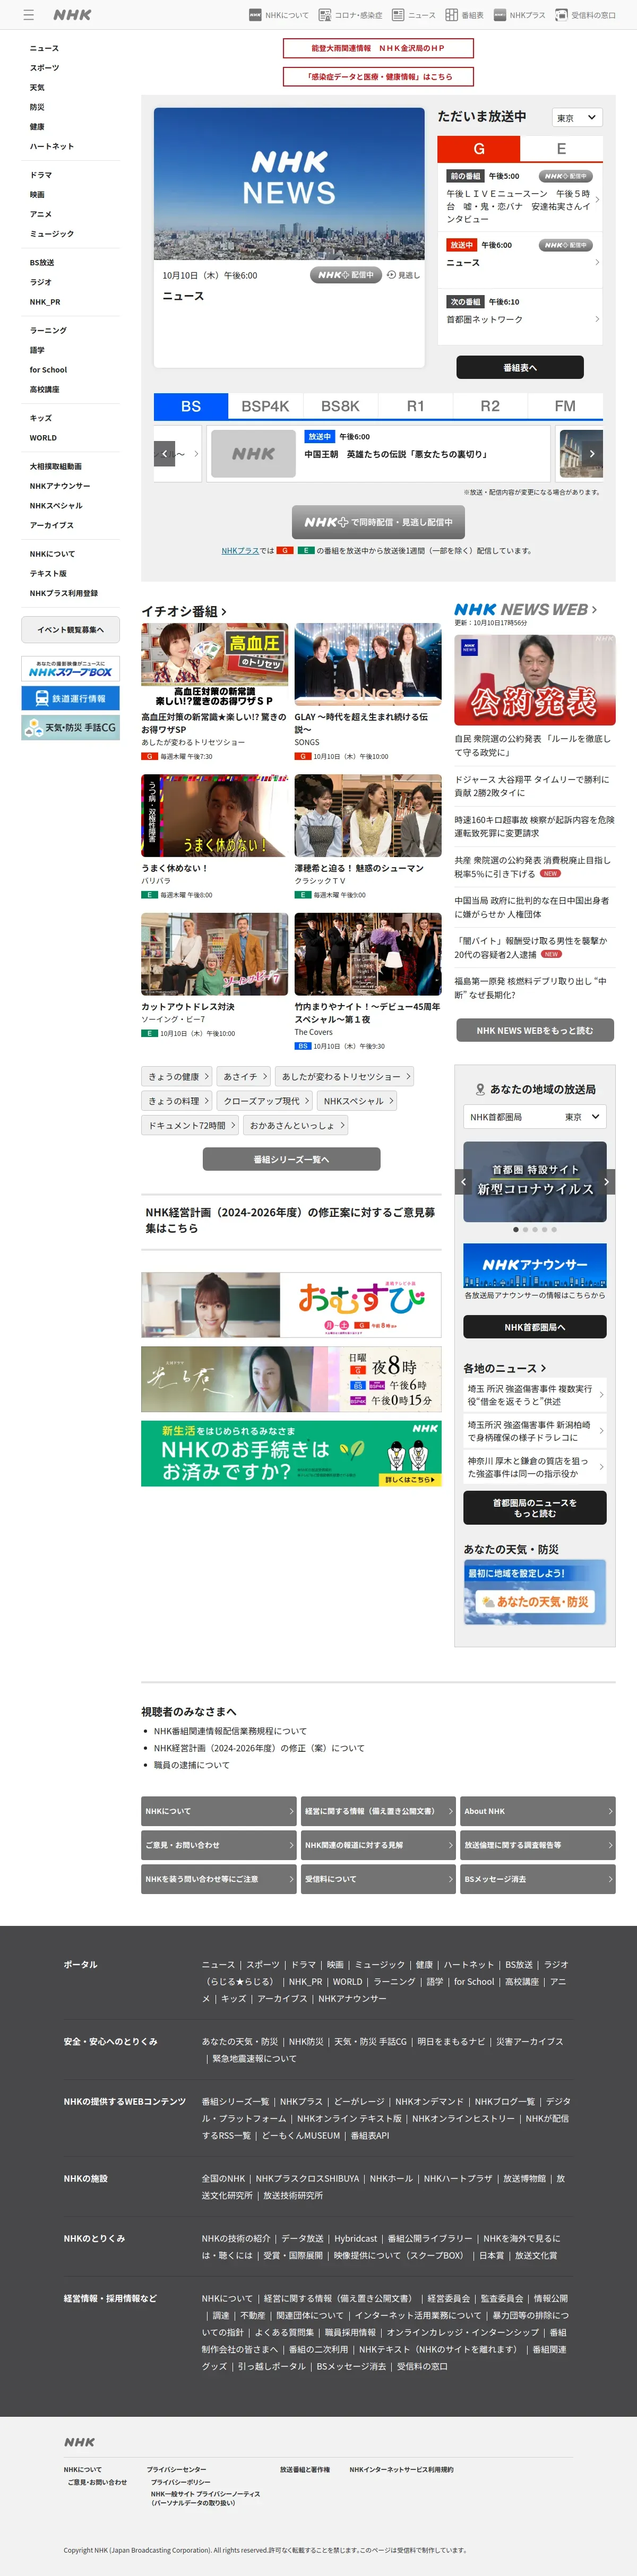637x2576 pixels.
Task: Open 受信料について link box
Action: [378, 1879]
